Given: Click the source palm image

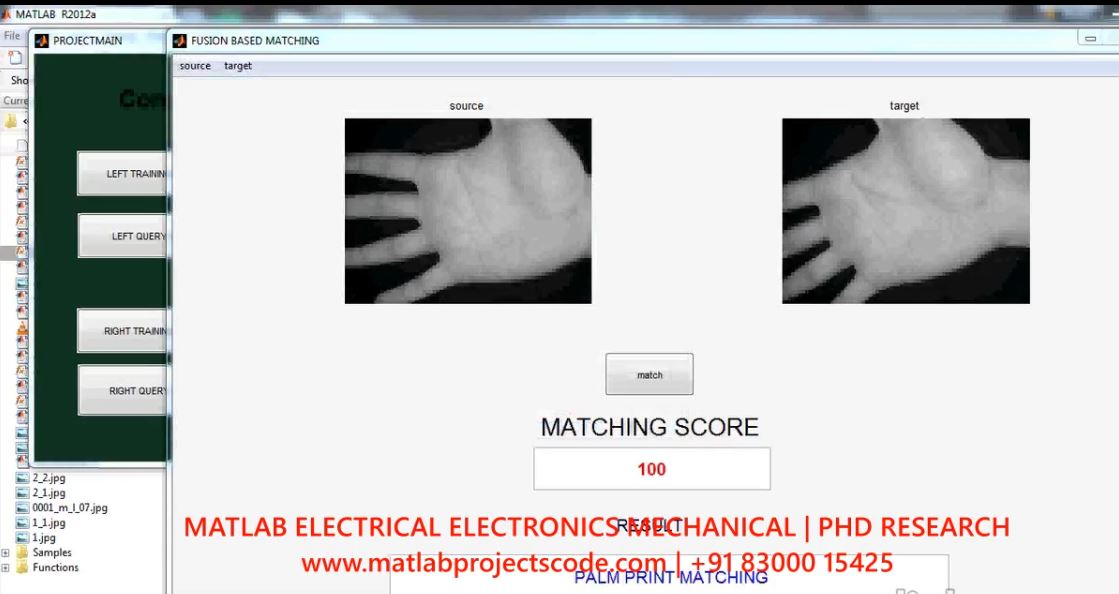Looking at the screenshot, I should click(x=468, y=211).
